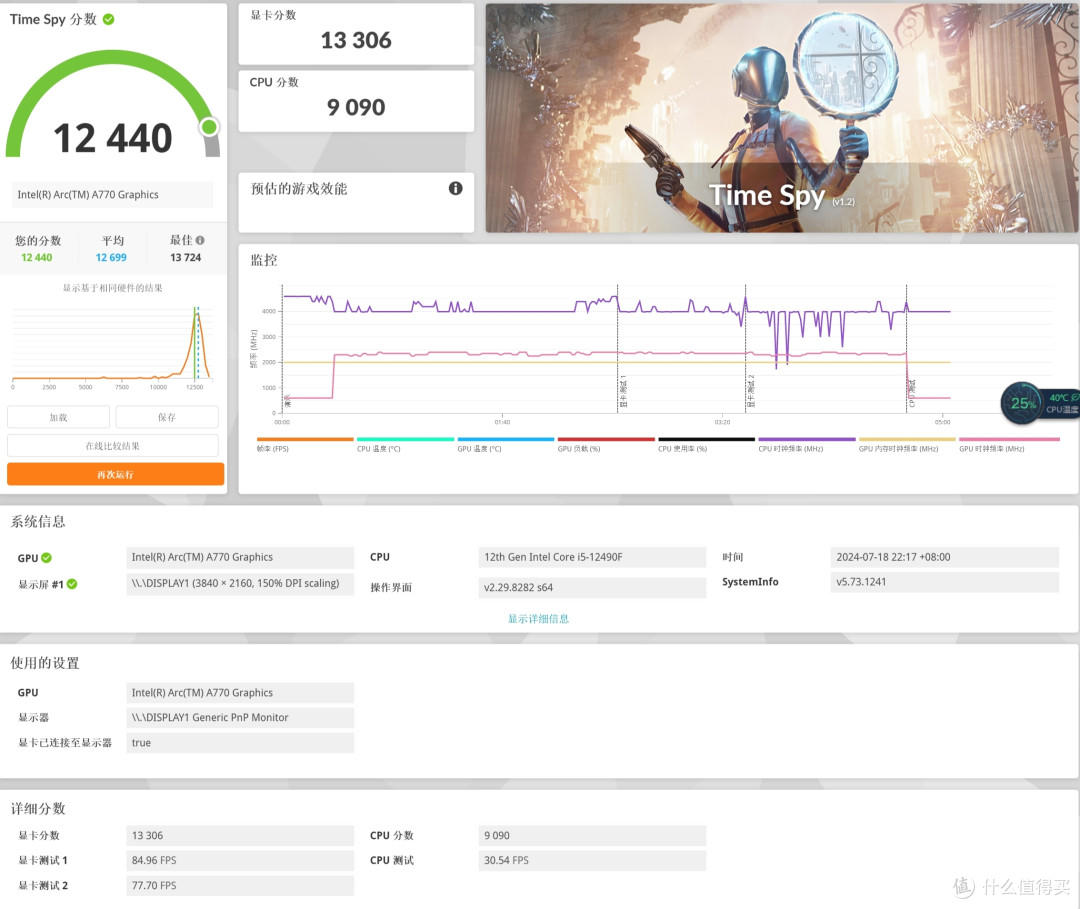Click the main score 12 440
Screen dimensions: 1080x909
coord(113,138)
